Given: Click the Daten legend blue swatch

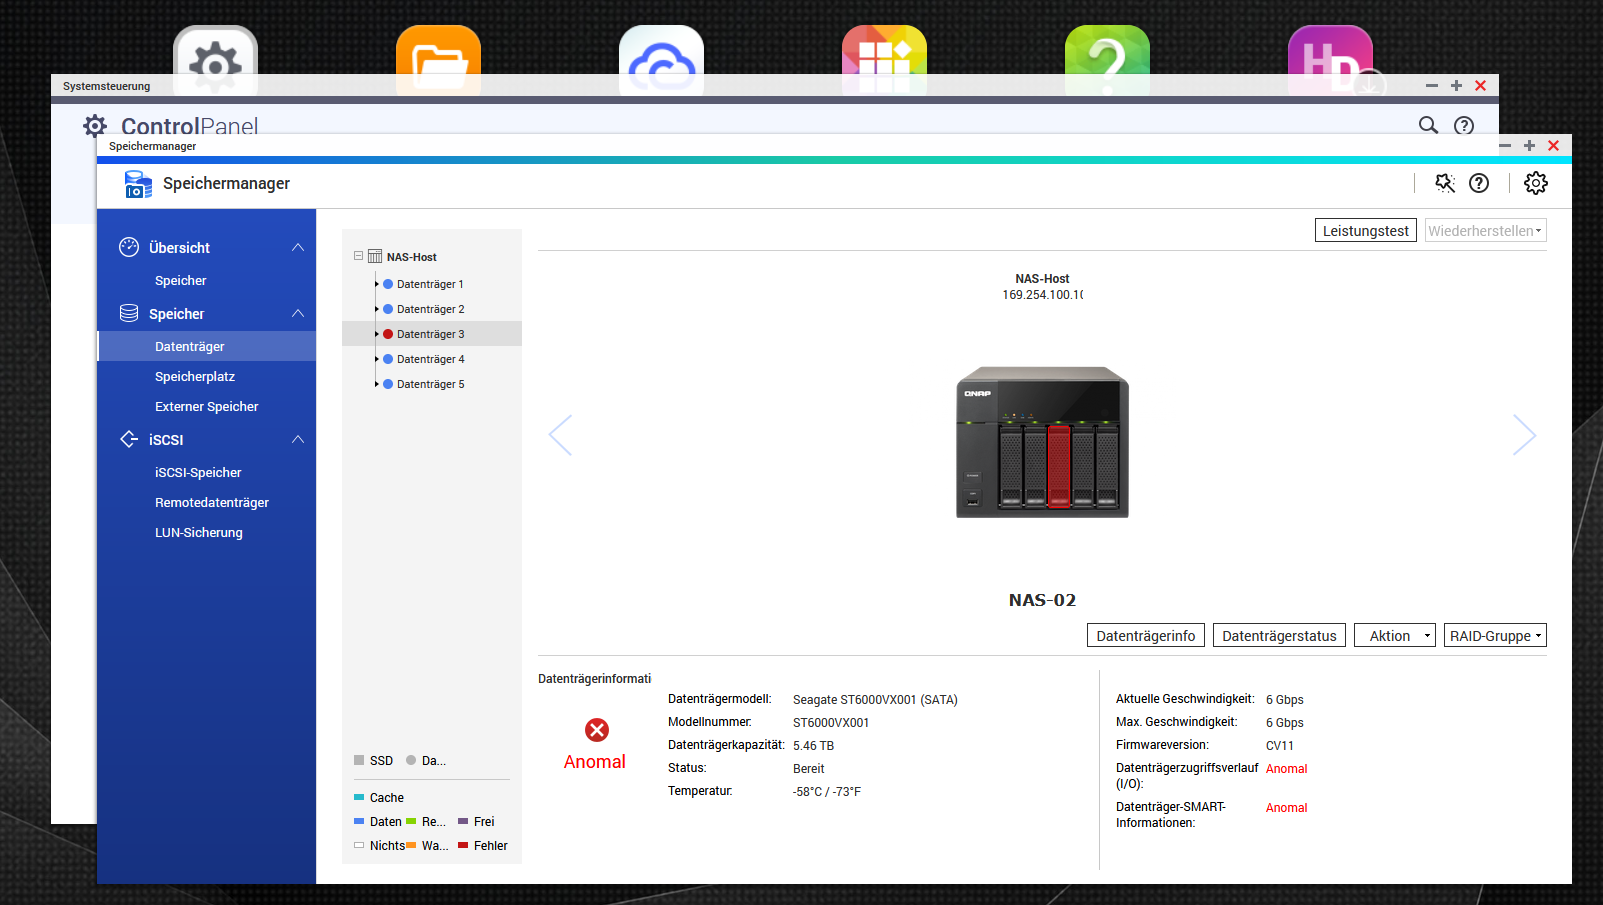Looking at the screenshot, I should click(359, 821).
